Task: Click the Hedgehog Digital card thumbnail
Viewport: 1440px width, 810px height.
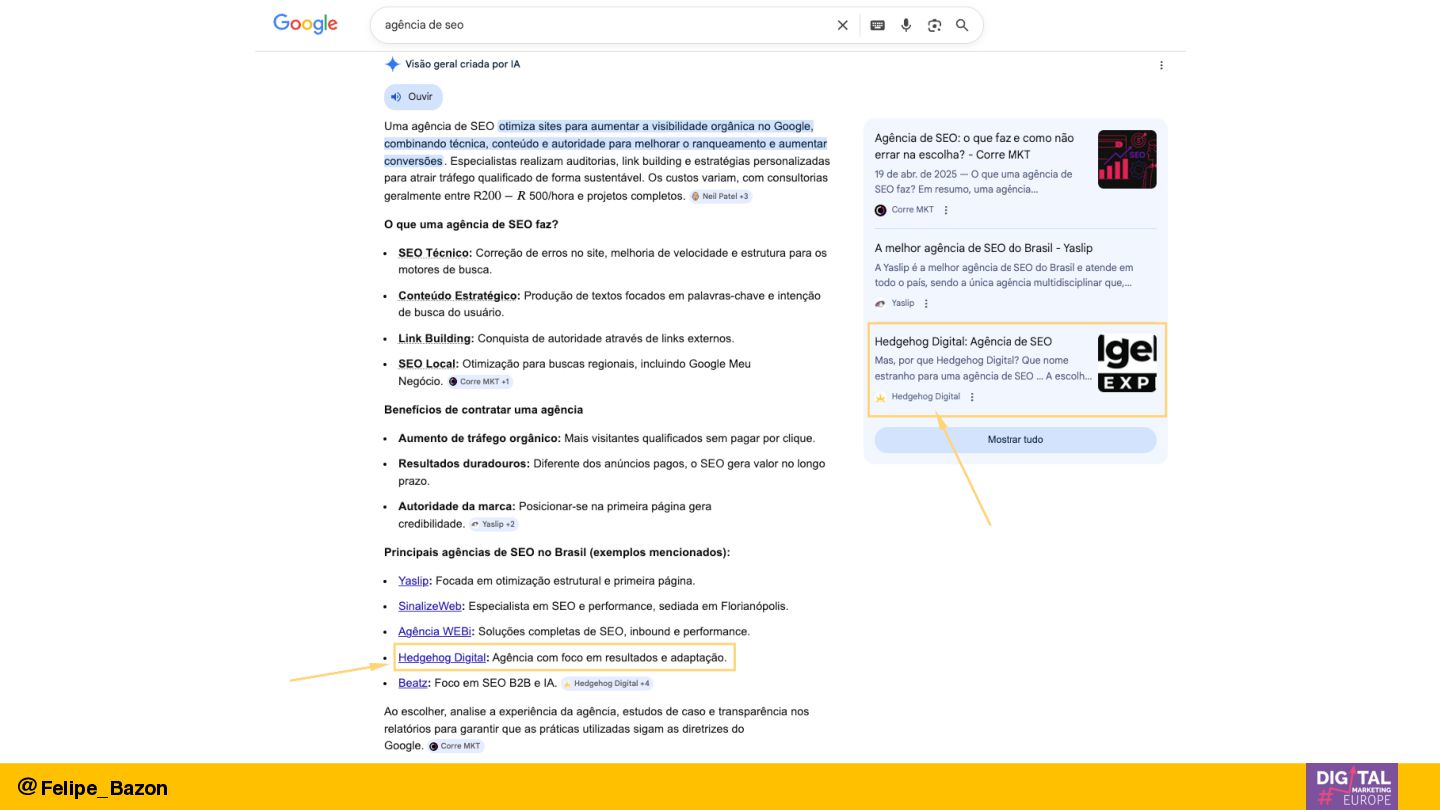Action: click(x=1127, y=363)
